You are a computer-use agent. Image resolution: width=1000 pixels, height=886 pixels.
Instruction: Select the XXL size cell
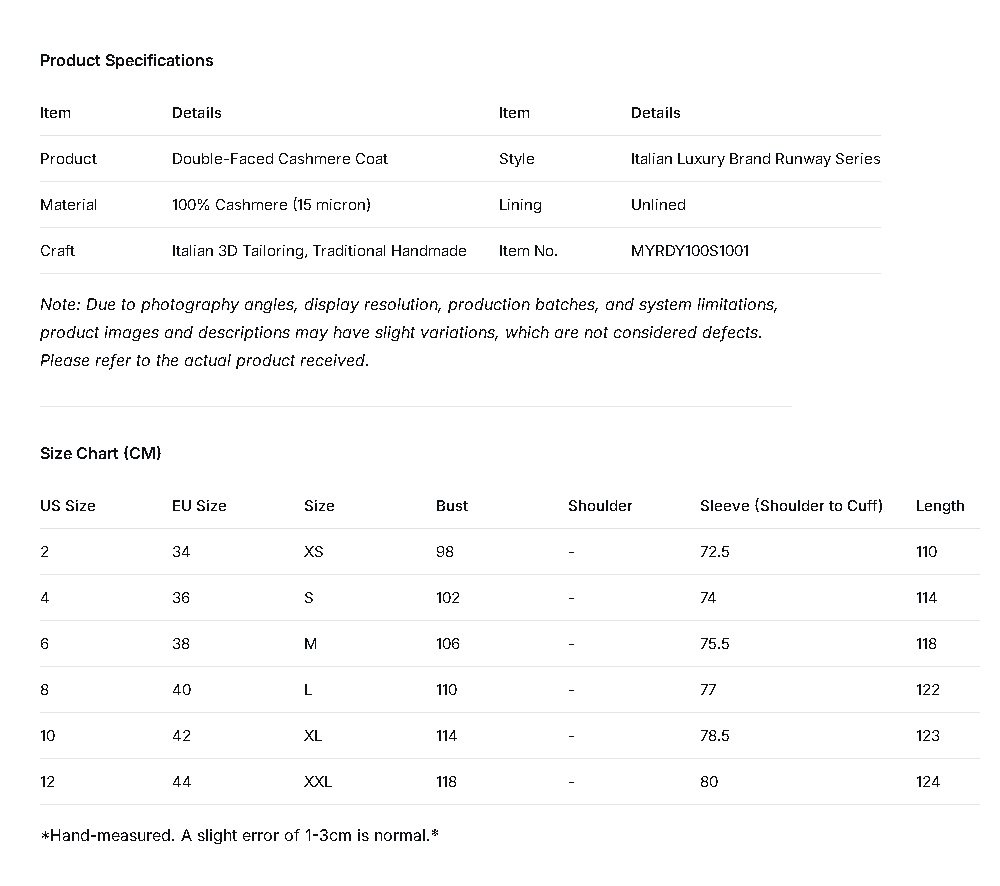(318, 782)
